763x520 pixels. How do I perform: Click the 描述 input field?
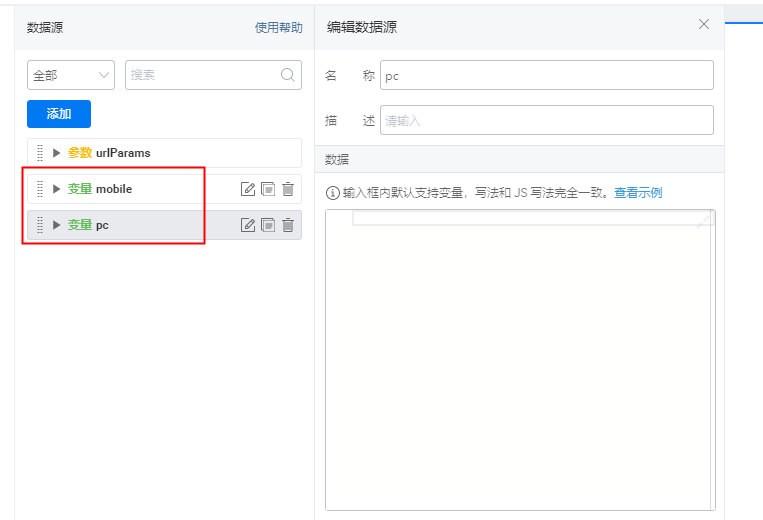(x=547, y=120)
